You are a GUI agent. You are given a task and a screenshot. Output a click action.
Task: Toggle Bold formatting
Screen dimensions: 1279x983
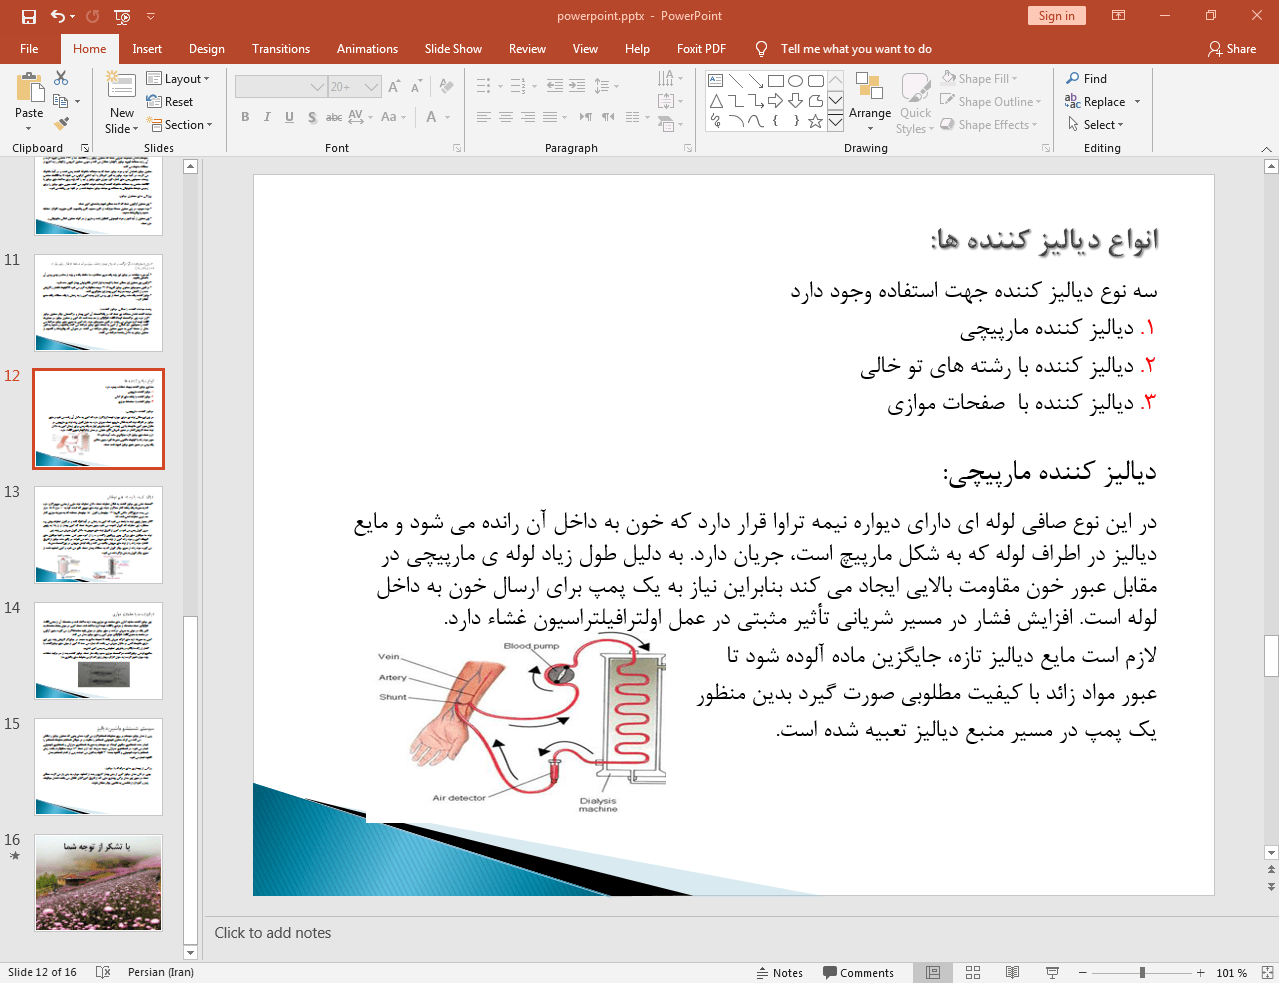click(245, 117)
